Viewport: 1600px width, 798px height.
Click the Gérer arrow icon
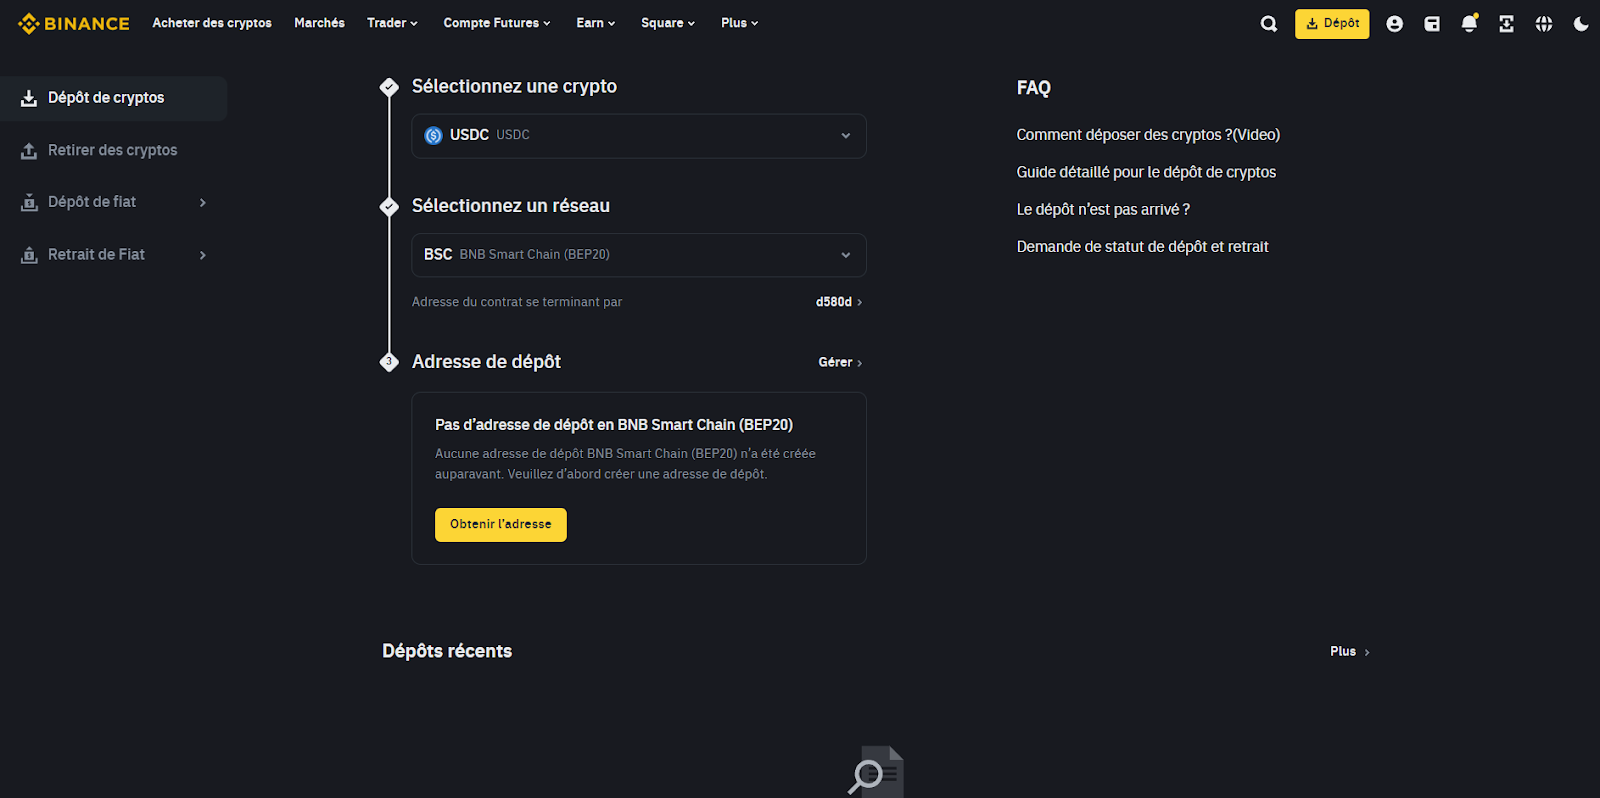point(859,363)
